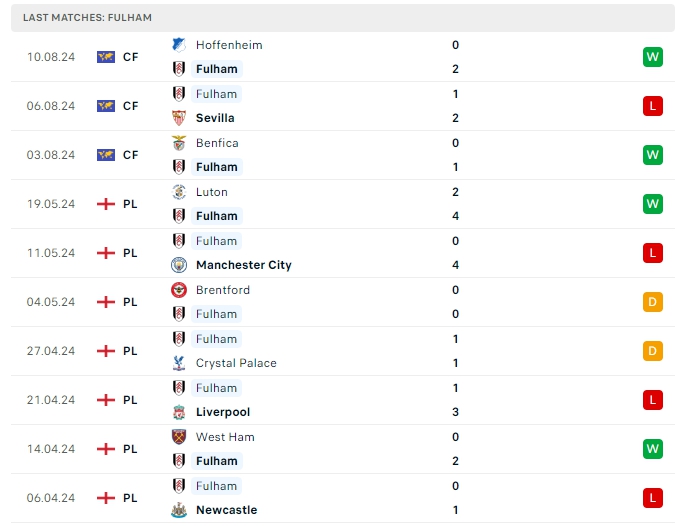Open the D result badge for the Brentford match
This screenshot has width=686, height=526.
point(653,302)
